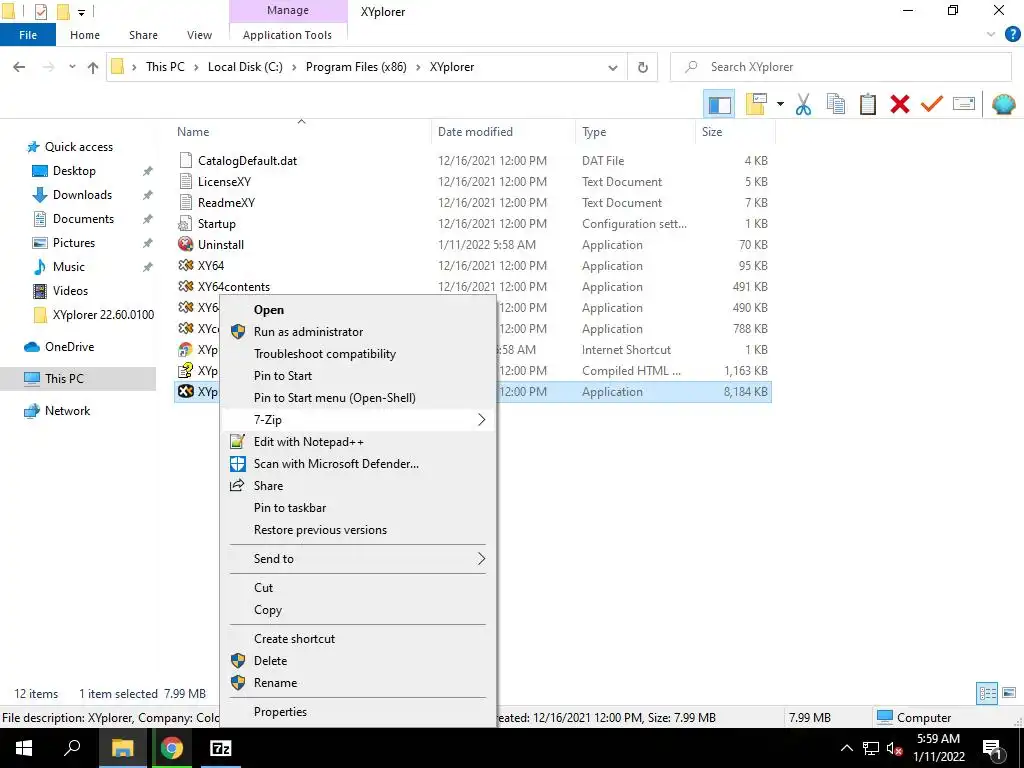Image resolution: width=1024 pixels, height=768 pixels.
Task: Click the Email envelope toolbar icon
Action: click(x=963, y=104)
